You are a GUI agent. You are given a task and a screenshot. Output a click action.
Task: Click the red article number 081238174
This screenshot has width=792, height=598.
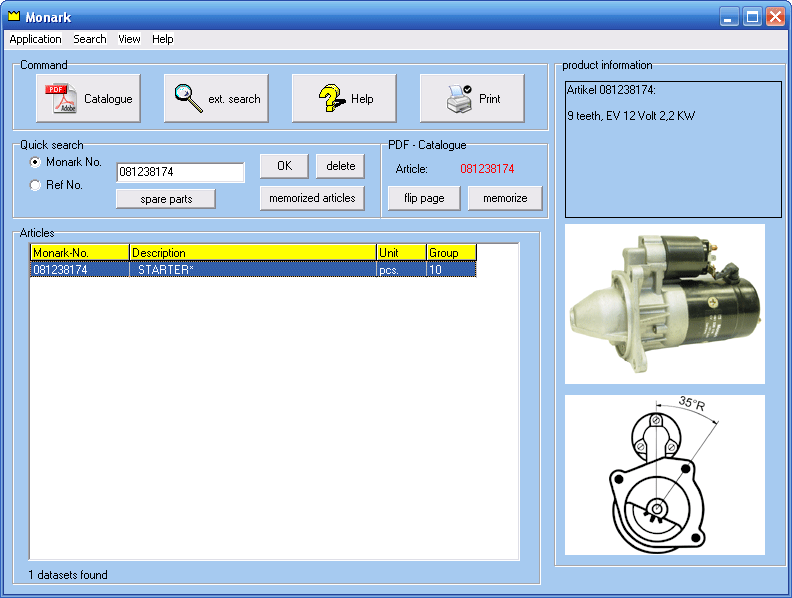(487, 169)
